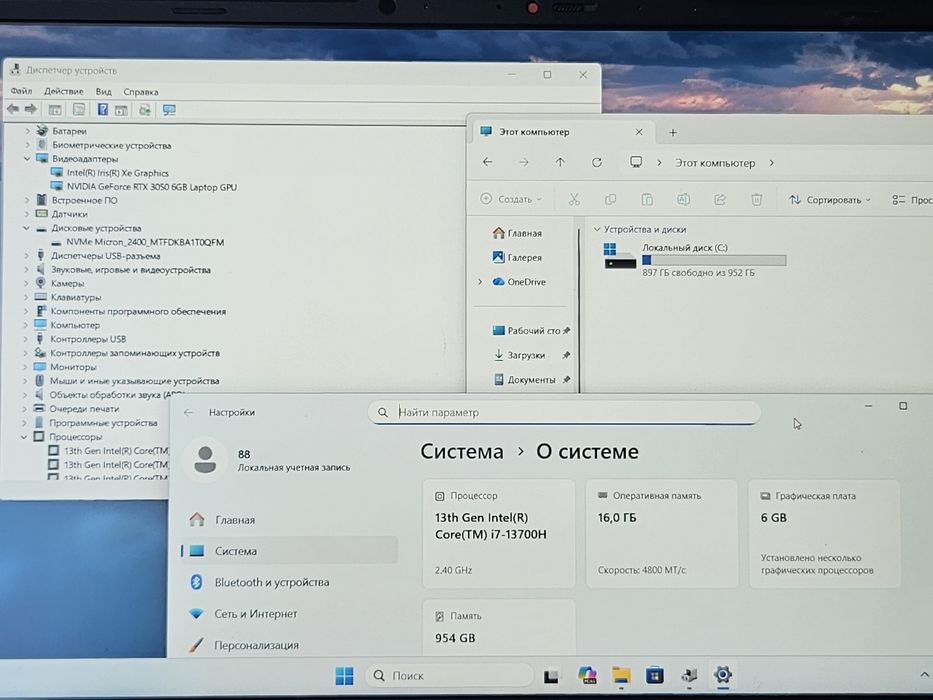This screenshot has height=700, width=933.
Task: Collapse Дисковые устройства node
Action: [26, 228]
